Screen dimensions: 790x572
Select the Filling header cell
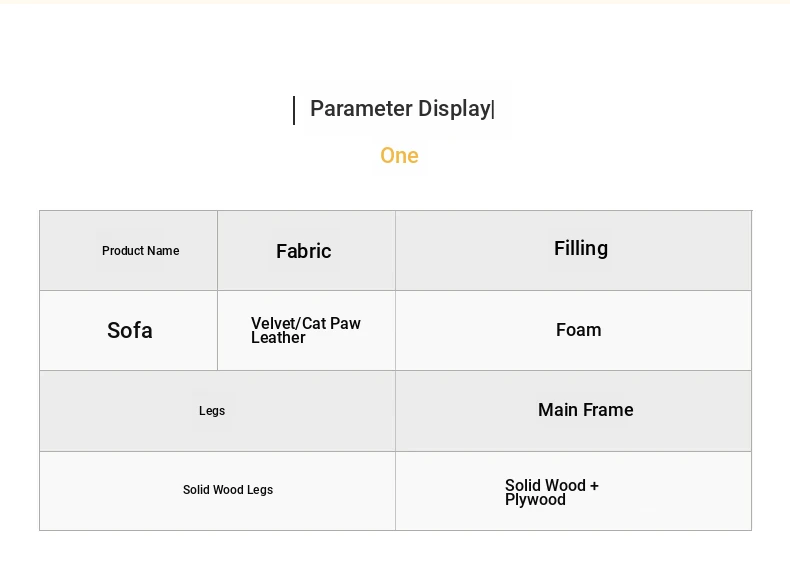[581, 248]
